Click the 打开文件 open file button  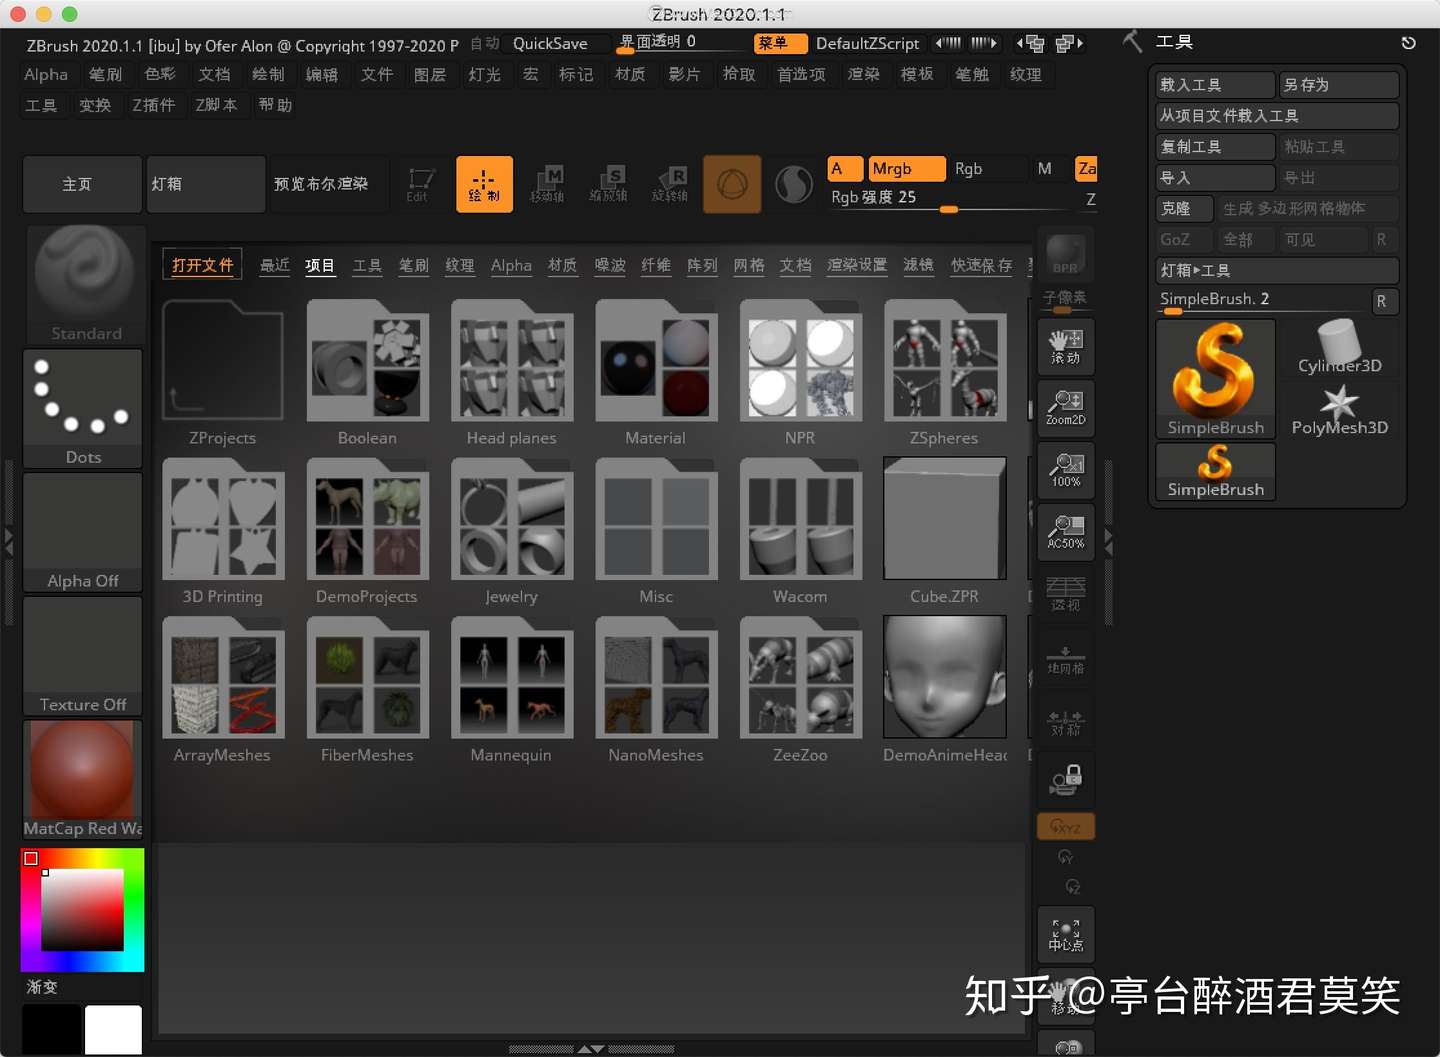[202, 265]
